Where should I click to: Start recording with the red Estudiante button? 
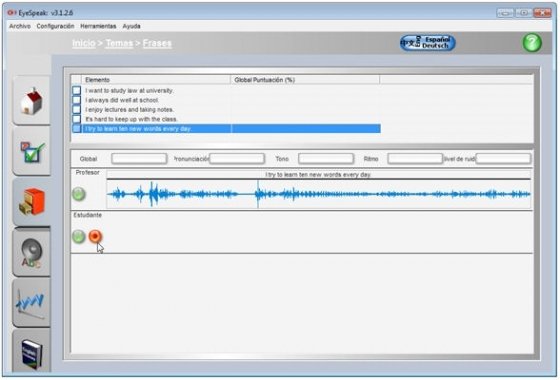[95, 236]
